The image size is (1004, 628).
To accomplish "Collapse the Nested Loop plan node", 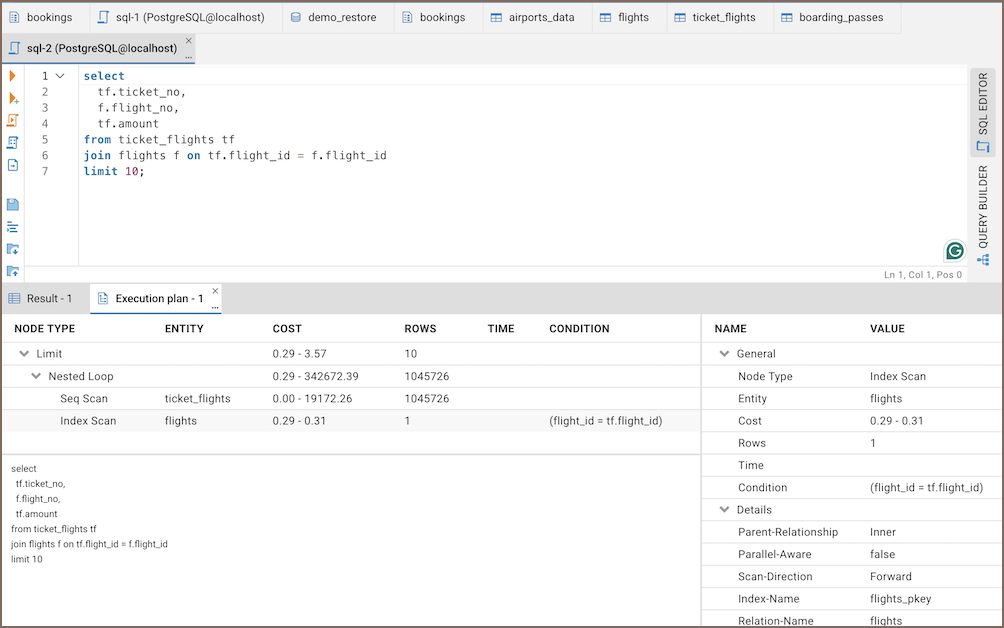I will tap(37, 377).
